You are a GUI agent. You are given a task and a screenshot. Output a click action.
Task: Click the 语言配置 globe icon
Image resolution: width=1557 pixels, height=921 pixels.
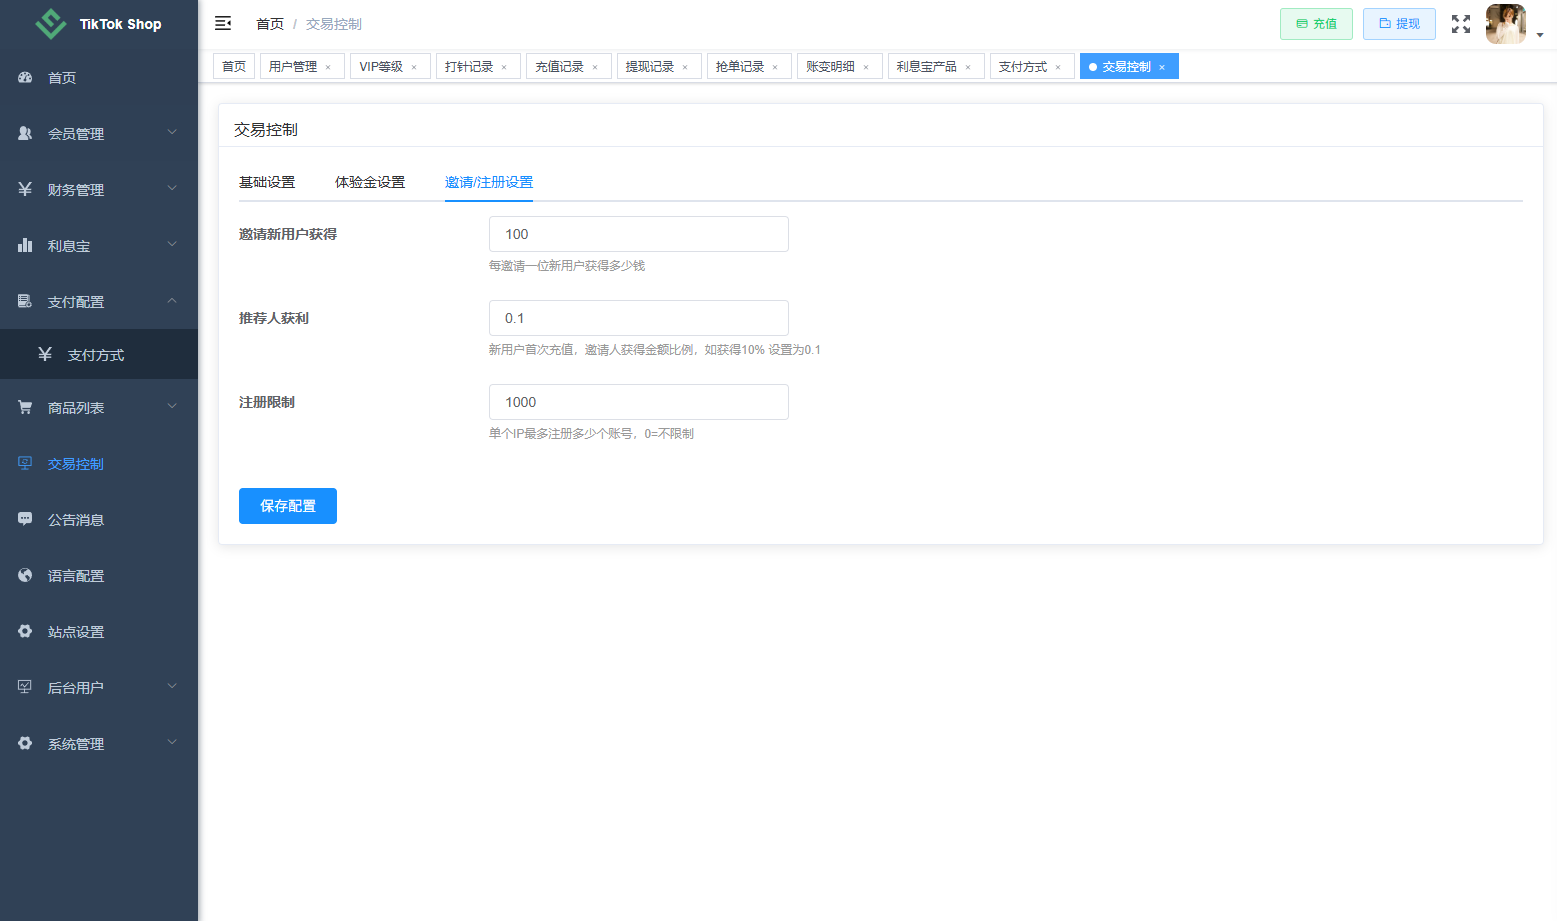[25, 575]
